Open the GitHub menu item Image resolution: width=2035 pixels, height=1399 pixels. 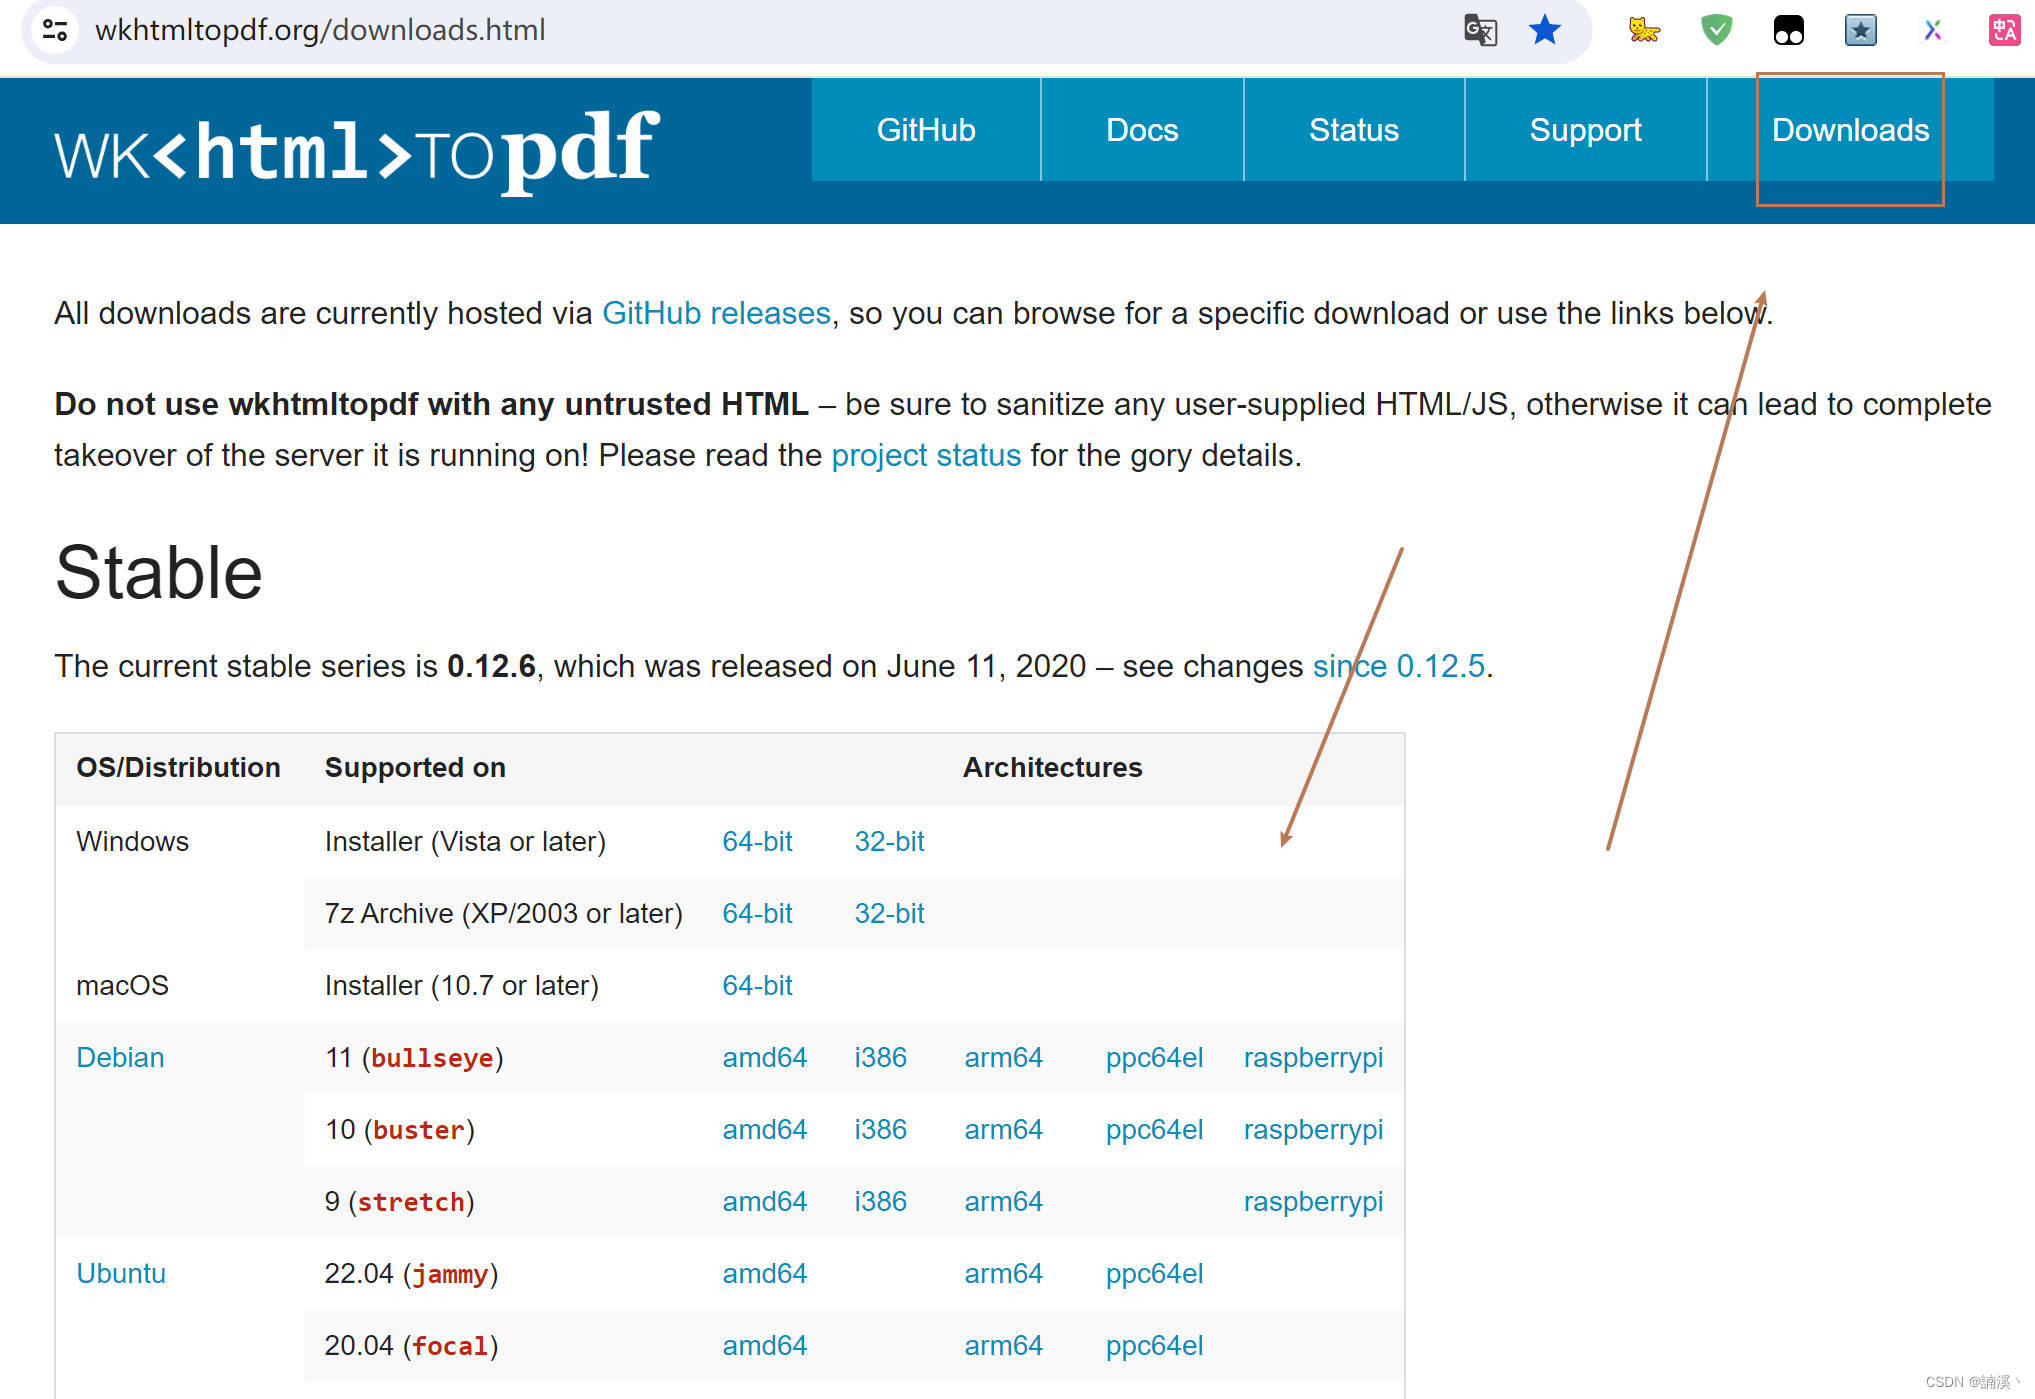(925, 129)
